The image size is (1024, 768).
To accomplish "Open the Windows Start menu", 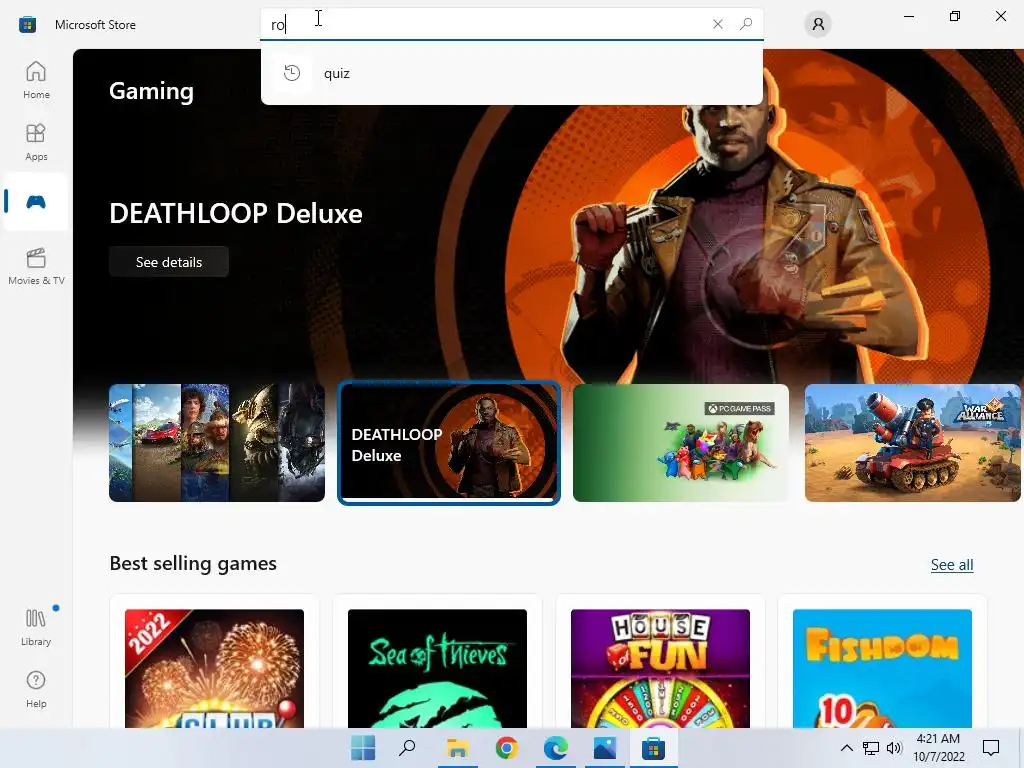I will point(363,748).
